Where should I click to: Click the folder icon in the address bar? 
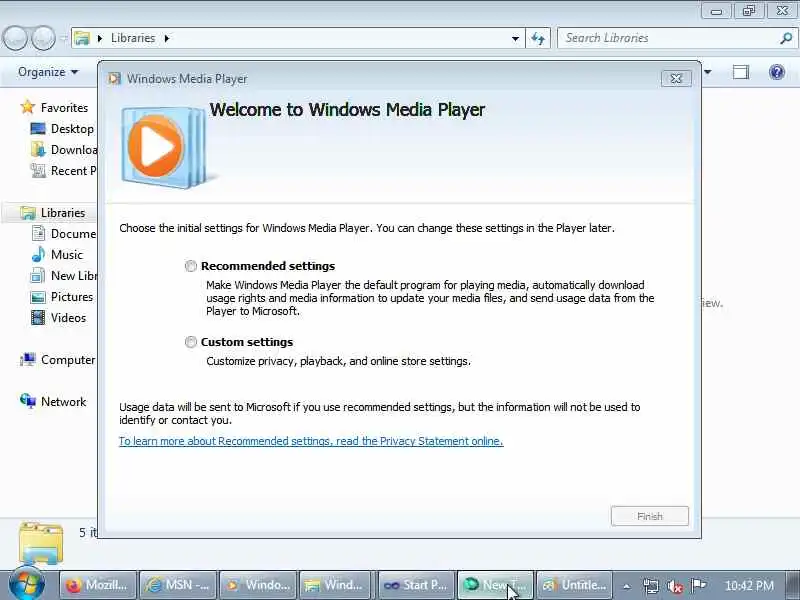click(82, 38)
